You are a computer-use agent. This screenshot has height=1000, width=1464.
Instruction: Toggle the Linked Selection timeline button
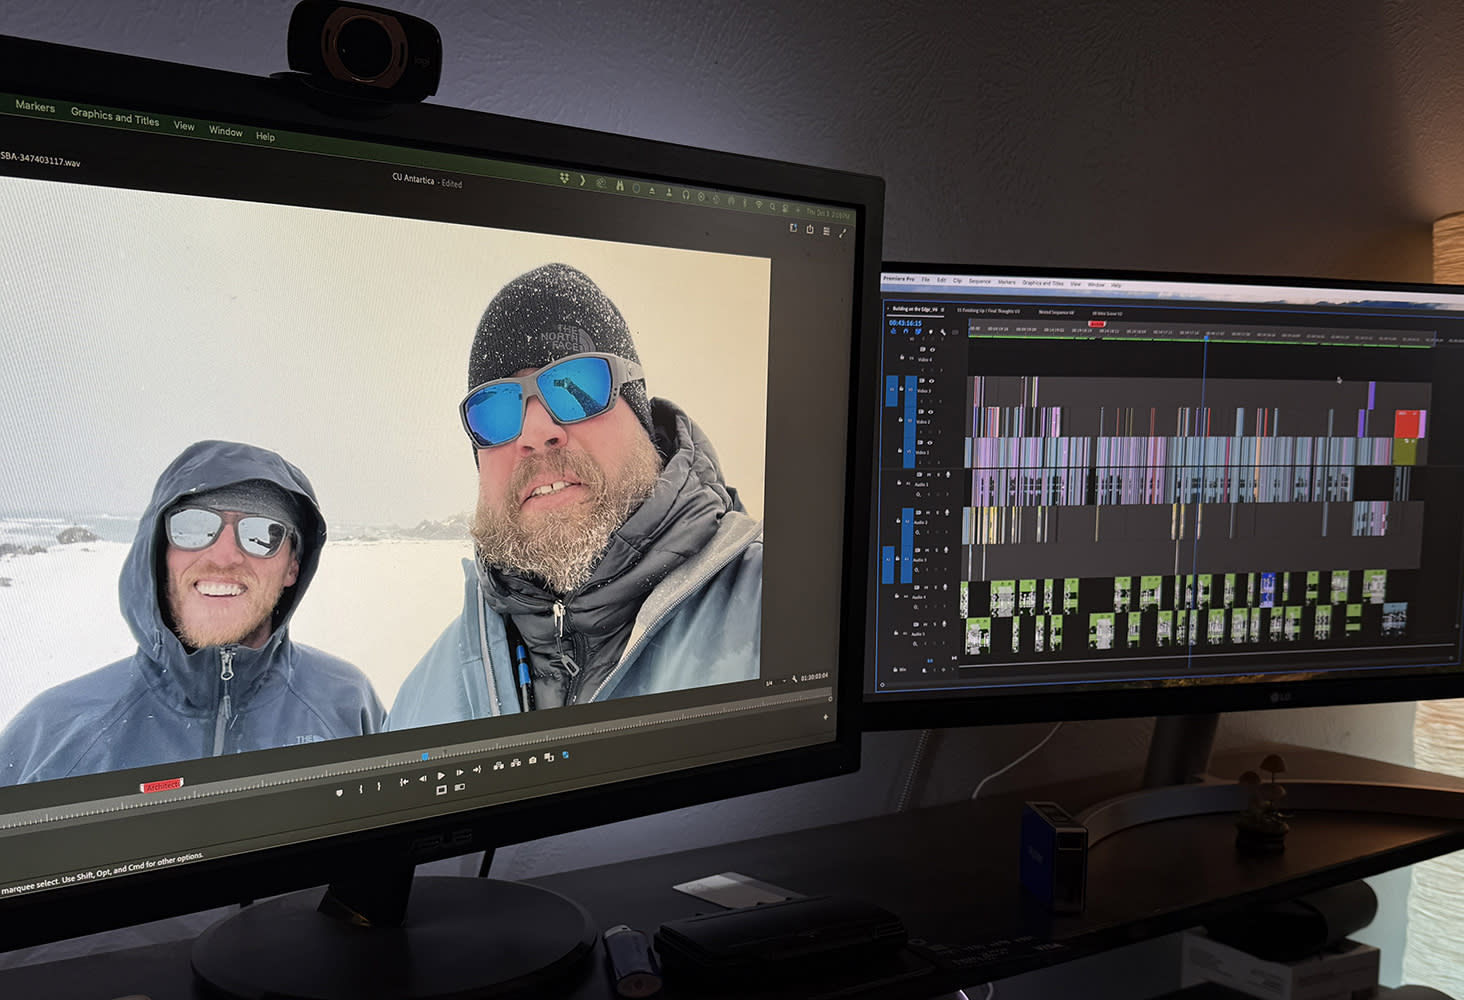coord(919,332)
